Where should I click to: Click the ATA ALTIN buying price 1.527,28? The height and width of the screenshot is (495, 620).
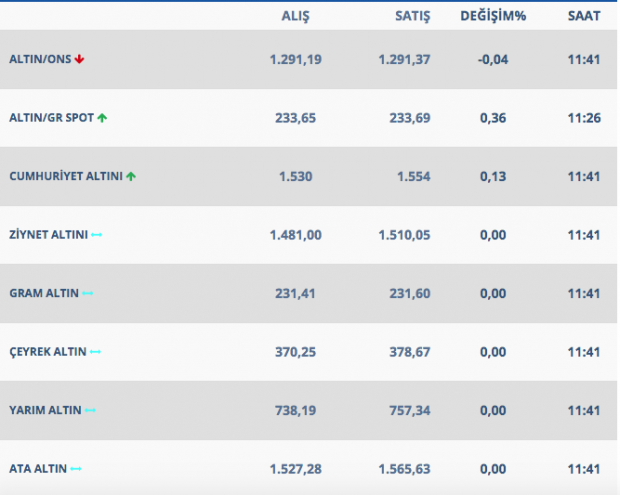click(294, 469)
